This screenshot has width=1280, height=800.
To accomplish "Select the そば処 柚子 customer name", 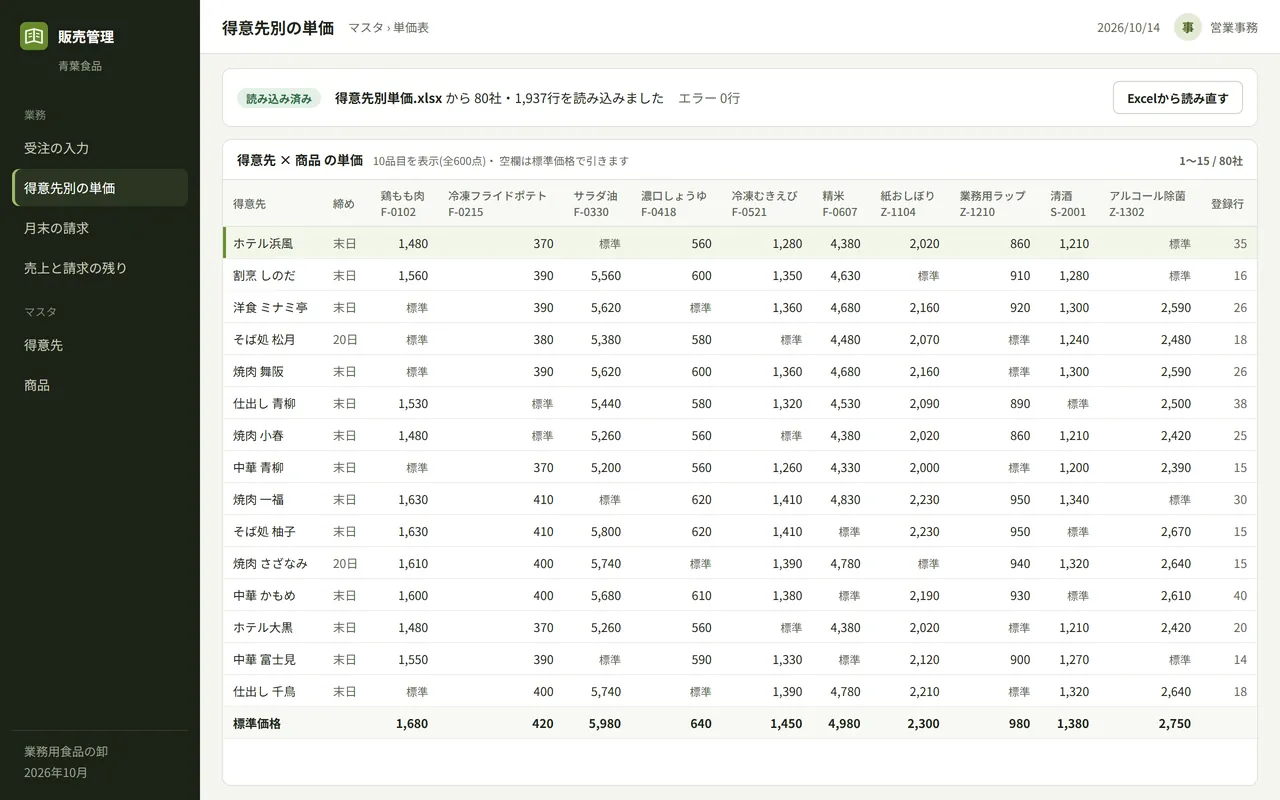I will [x=264, y=531].
